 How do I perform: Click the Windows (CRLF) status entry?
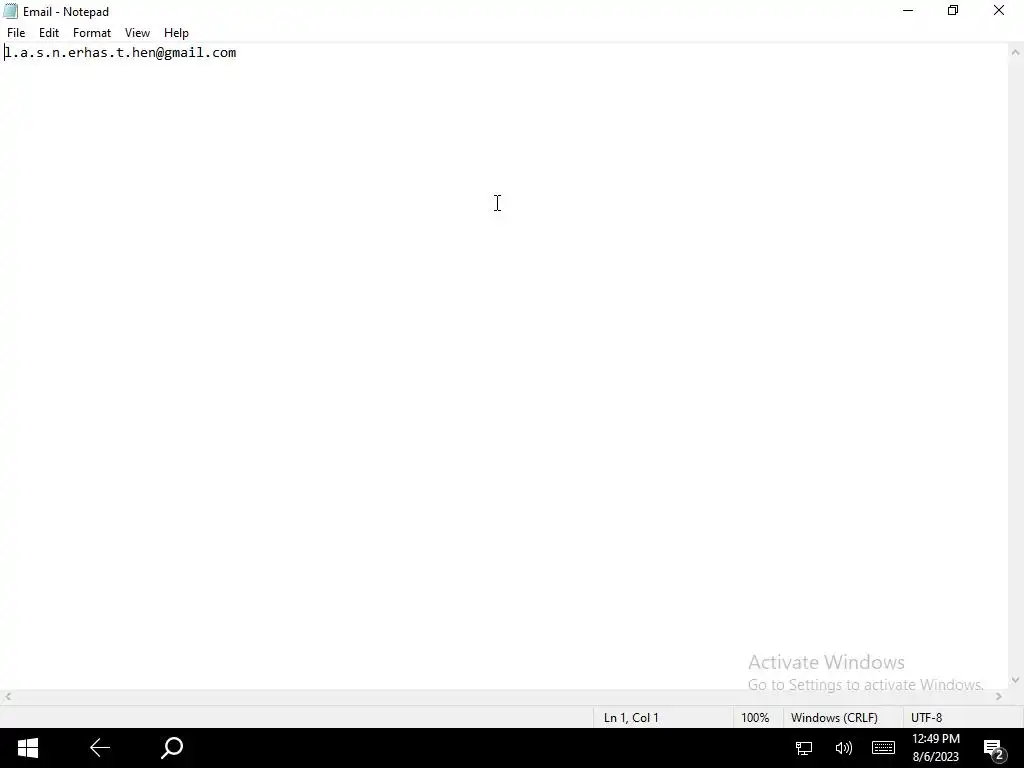click(x=834, y=718)
